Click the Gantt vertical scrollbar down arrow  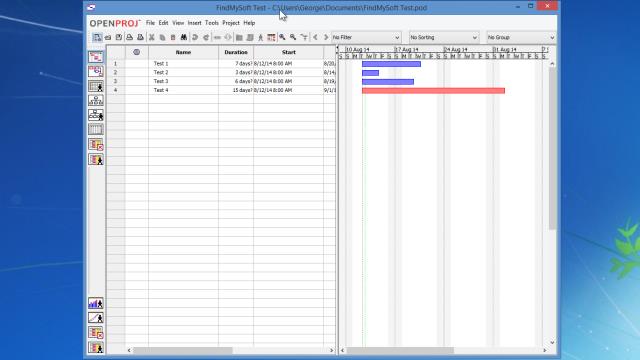[552, 343]
